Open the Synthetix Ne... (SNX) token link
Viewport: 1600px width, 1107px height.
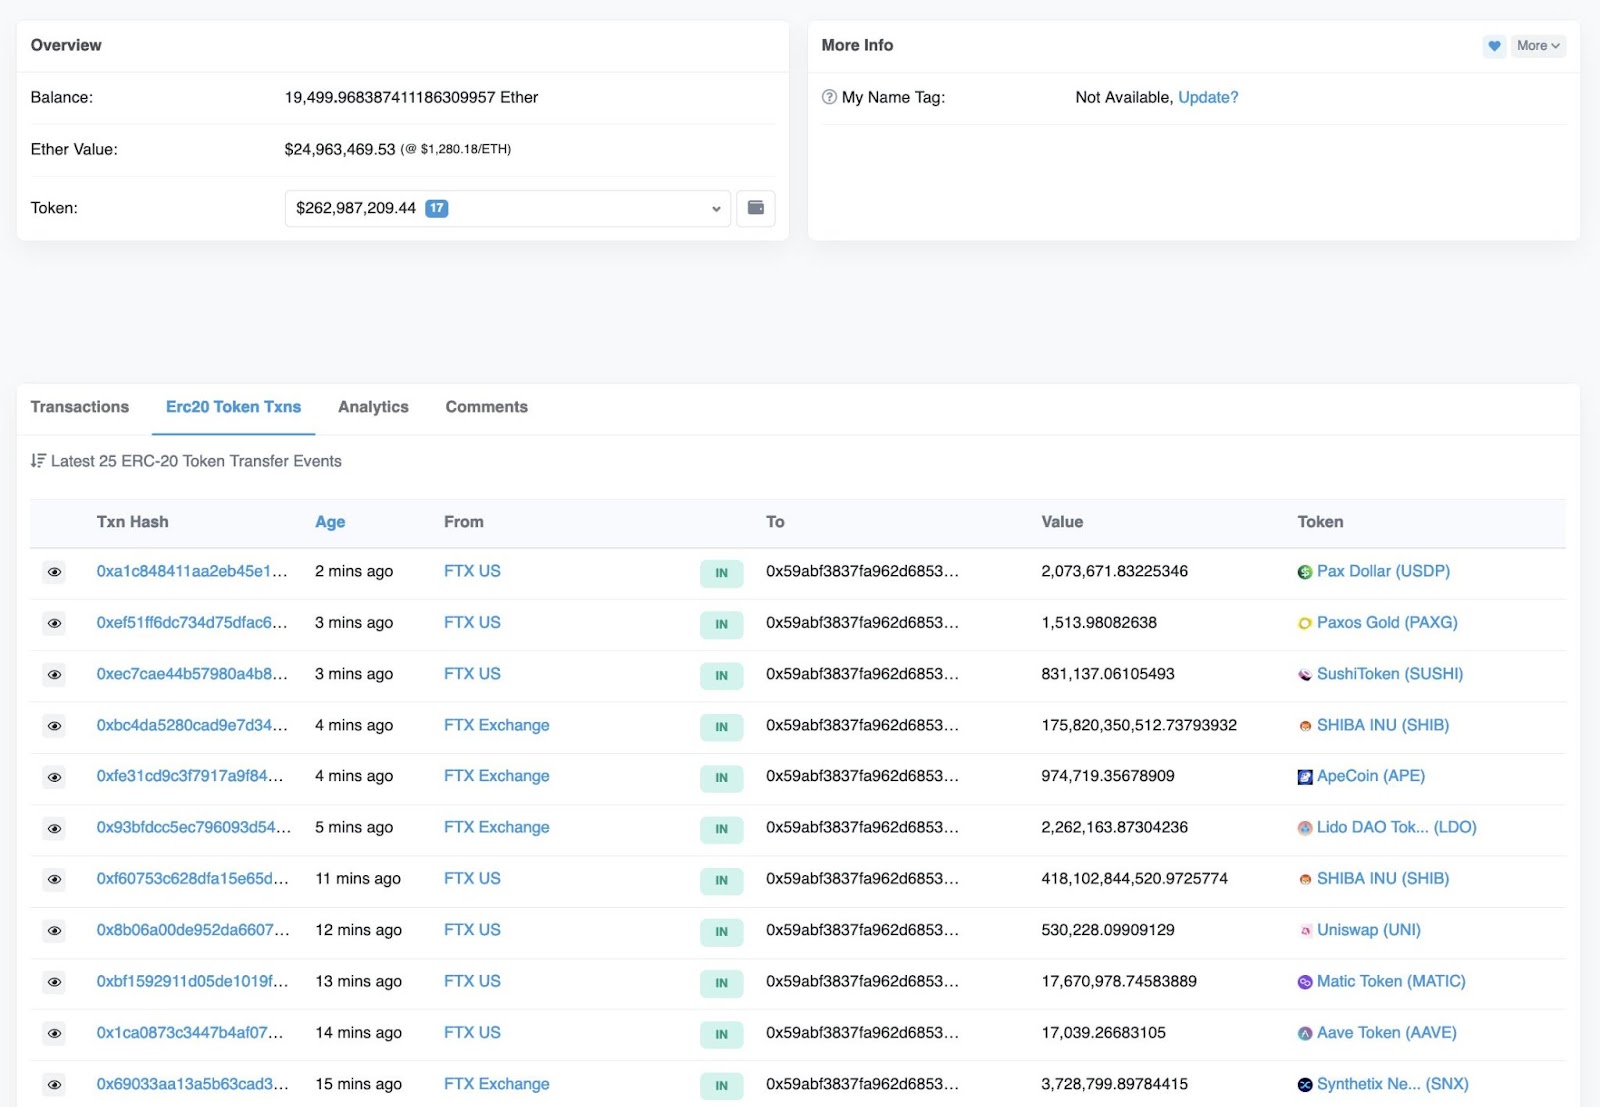1393,1084
